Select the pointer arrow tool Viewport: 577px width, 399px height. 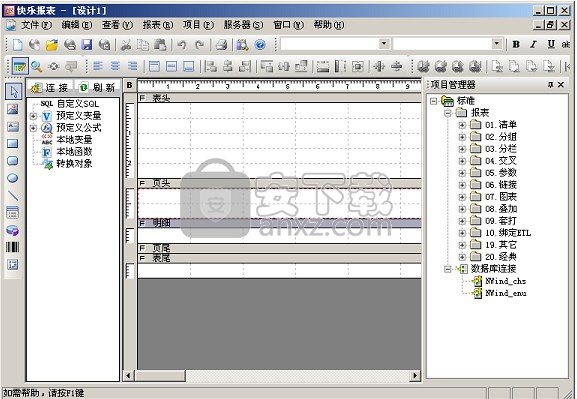[13, 91]
